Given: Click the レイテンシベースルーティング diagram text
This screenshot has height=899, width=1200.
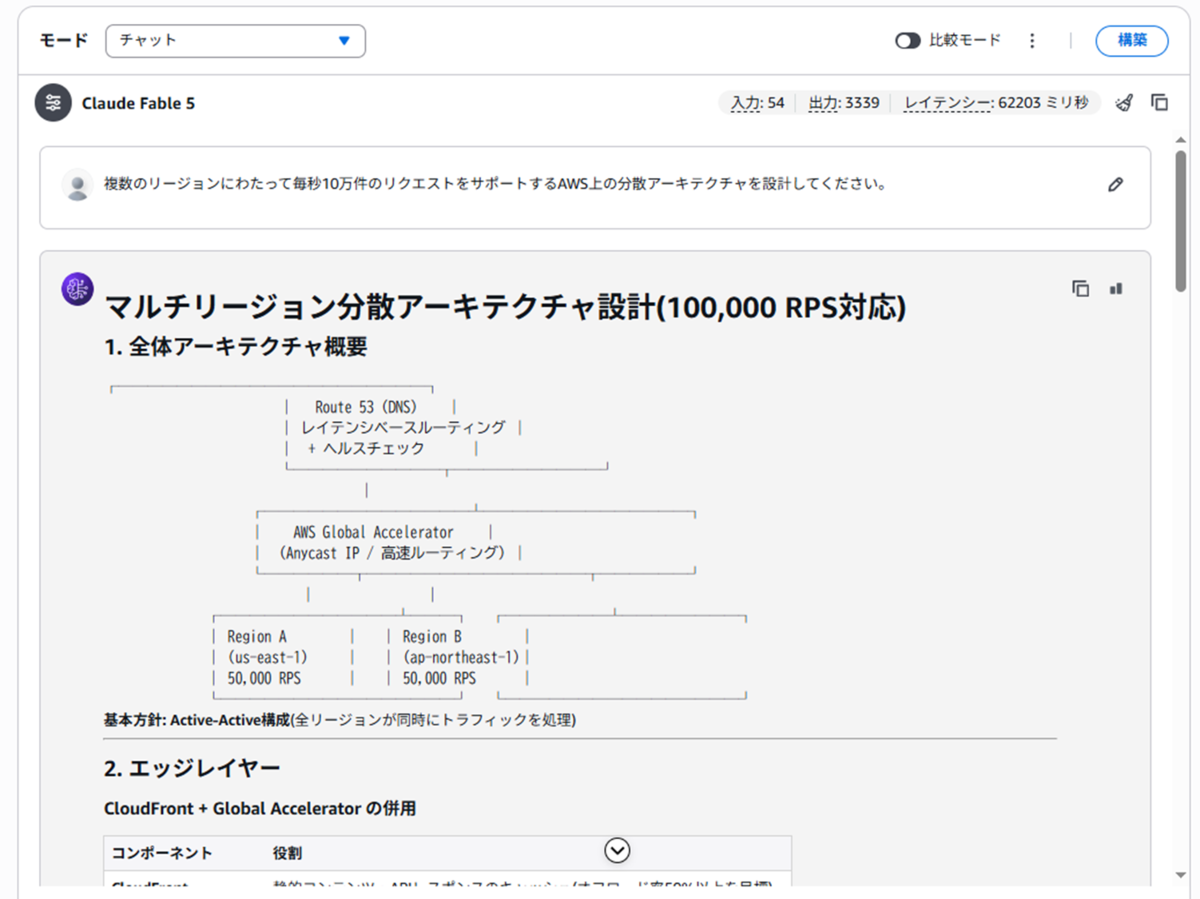Looking at the screenshot, I should pos(403,428).
